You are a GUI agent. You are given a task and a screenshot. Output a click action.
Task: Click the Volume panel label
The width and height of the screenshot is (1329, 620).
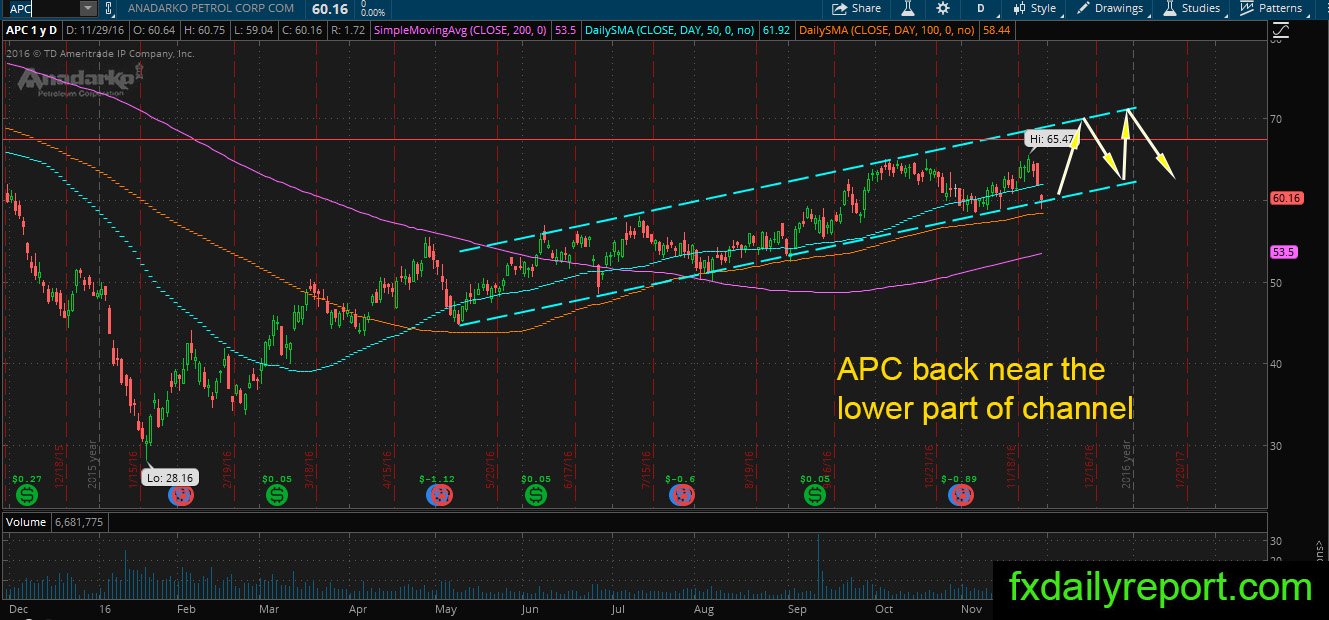tap(25, 522)
